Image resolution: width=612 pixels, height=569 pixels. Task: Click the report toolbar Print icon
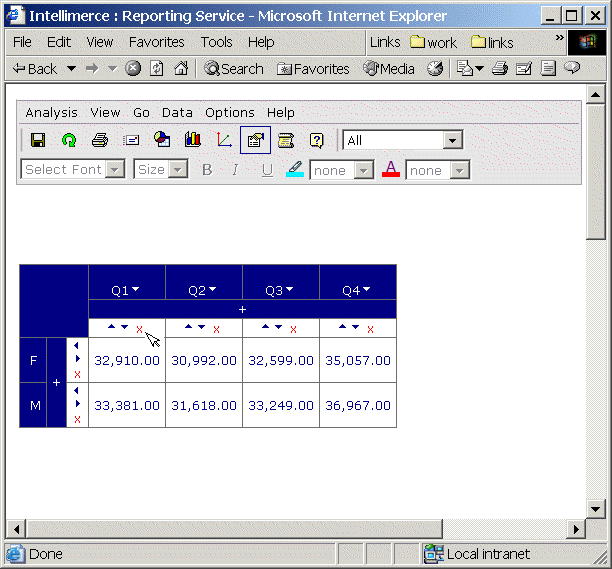point(100,140)
